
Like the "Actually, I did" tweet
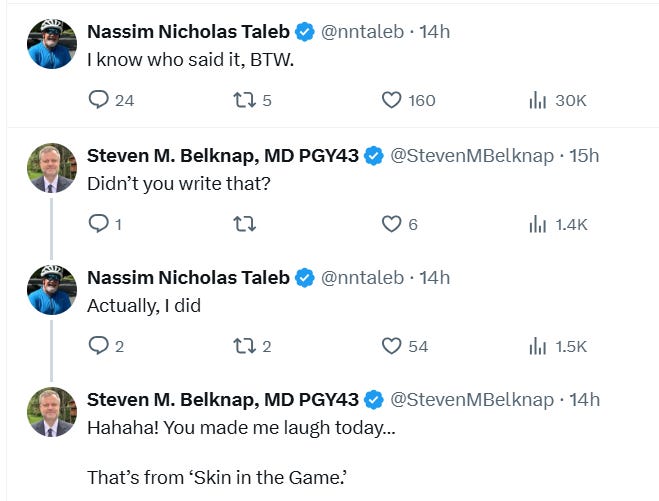[392, 346]
